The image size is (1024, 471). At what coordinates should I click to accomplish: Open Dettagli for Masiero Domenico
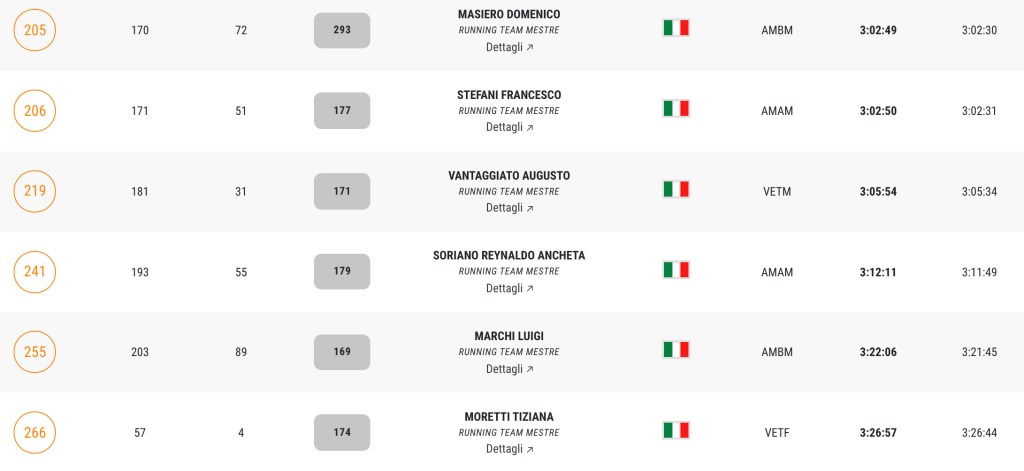point(509,47)
